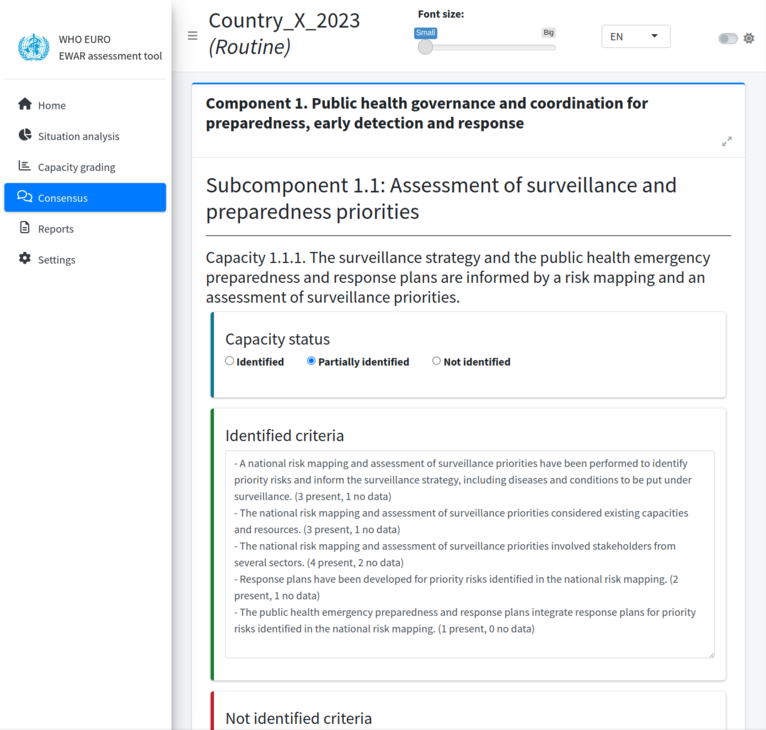Click the Settings gear icon in sidebar
This screenshot has height=730, width=766.
click(25, 258)
